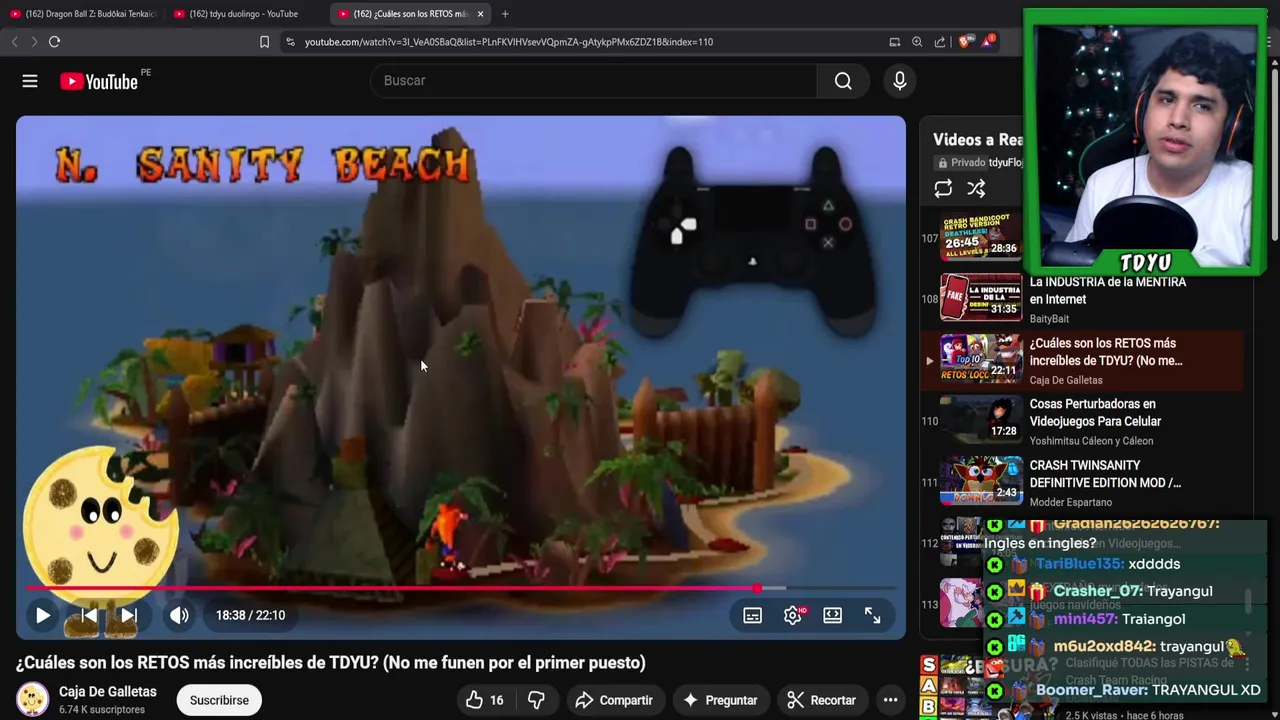Skip to next video in playlist
The image size is (1280, 720).
pos(129,616)
